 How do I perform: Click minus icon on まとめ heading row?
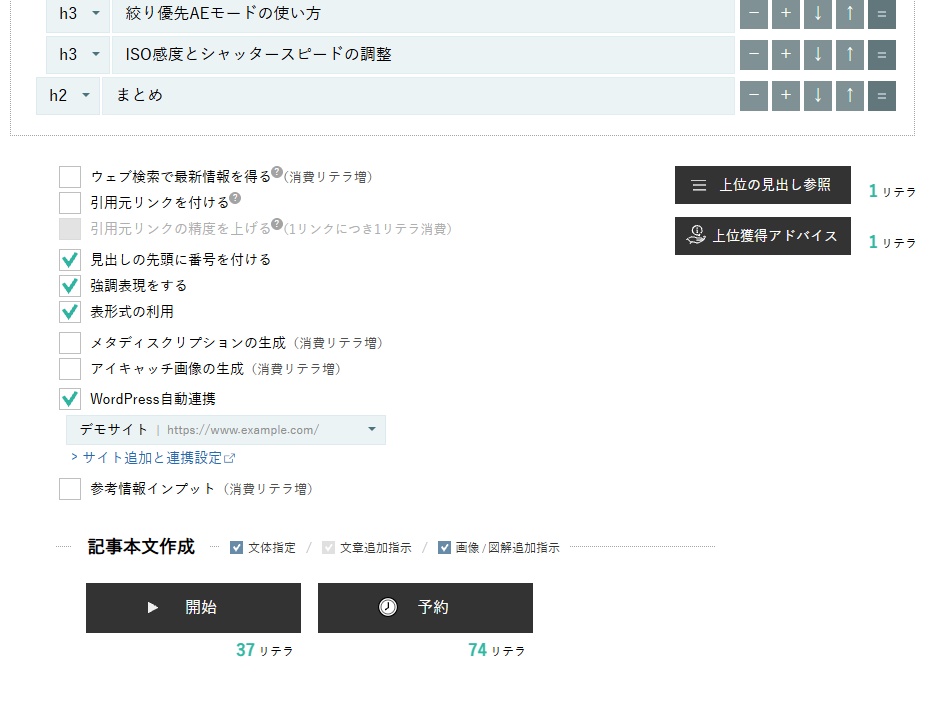754,95
